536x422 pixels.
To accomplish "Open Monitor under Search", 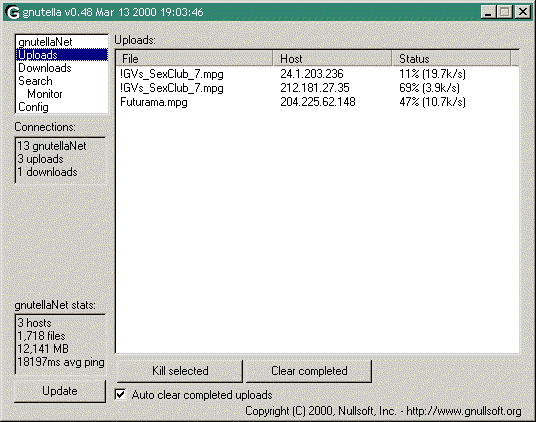I will (62, 94).
